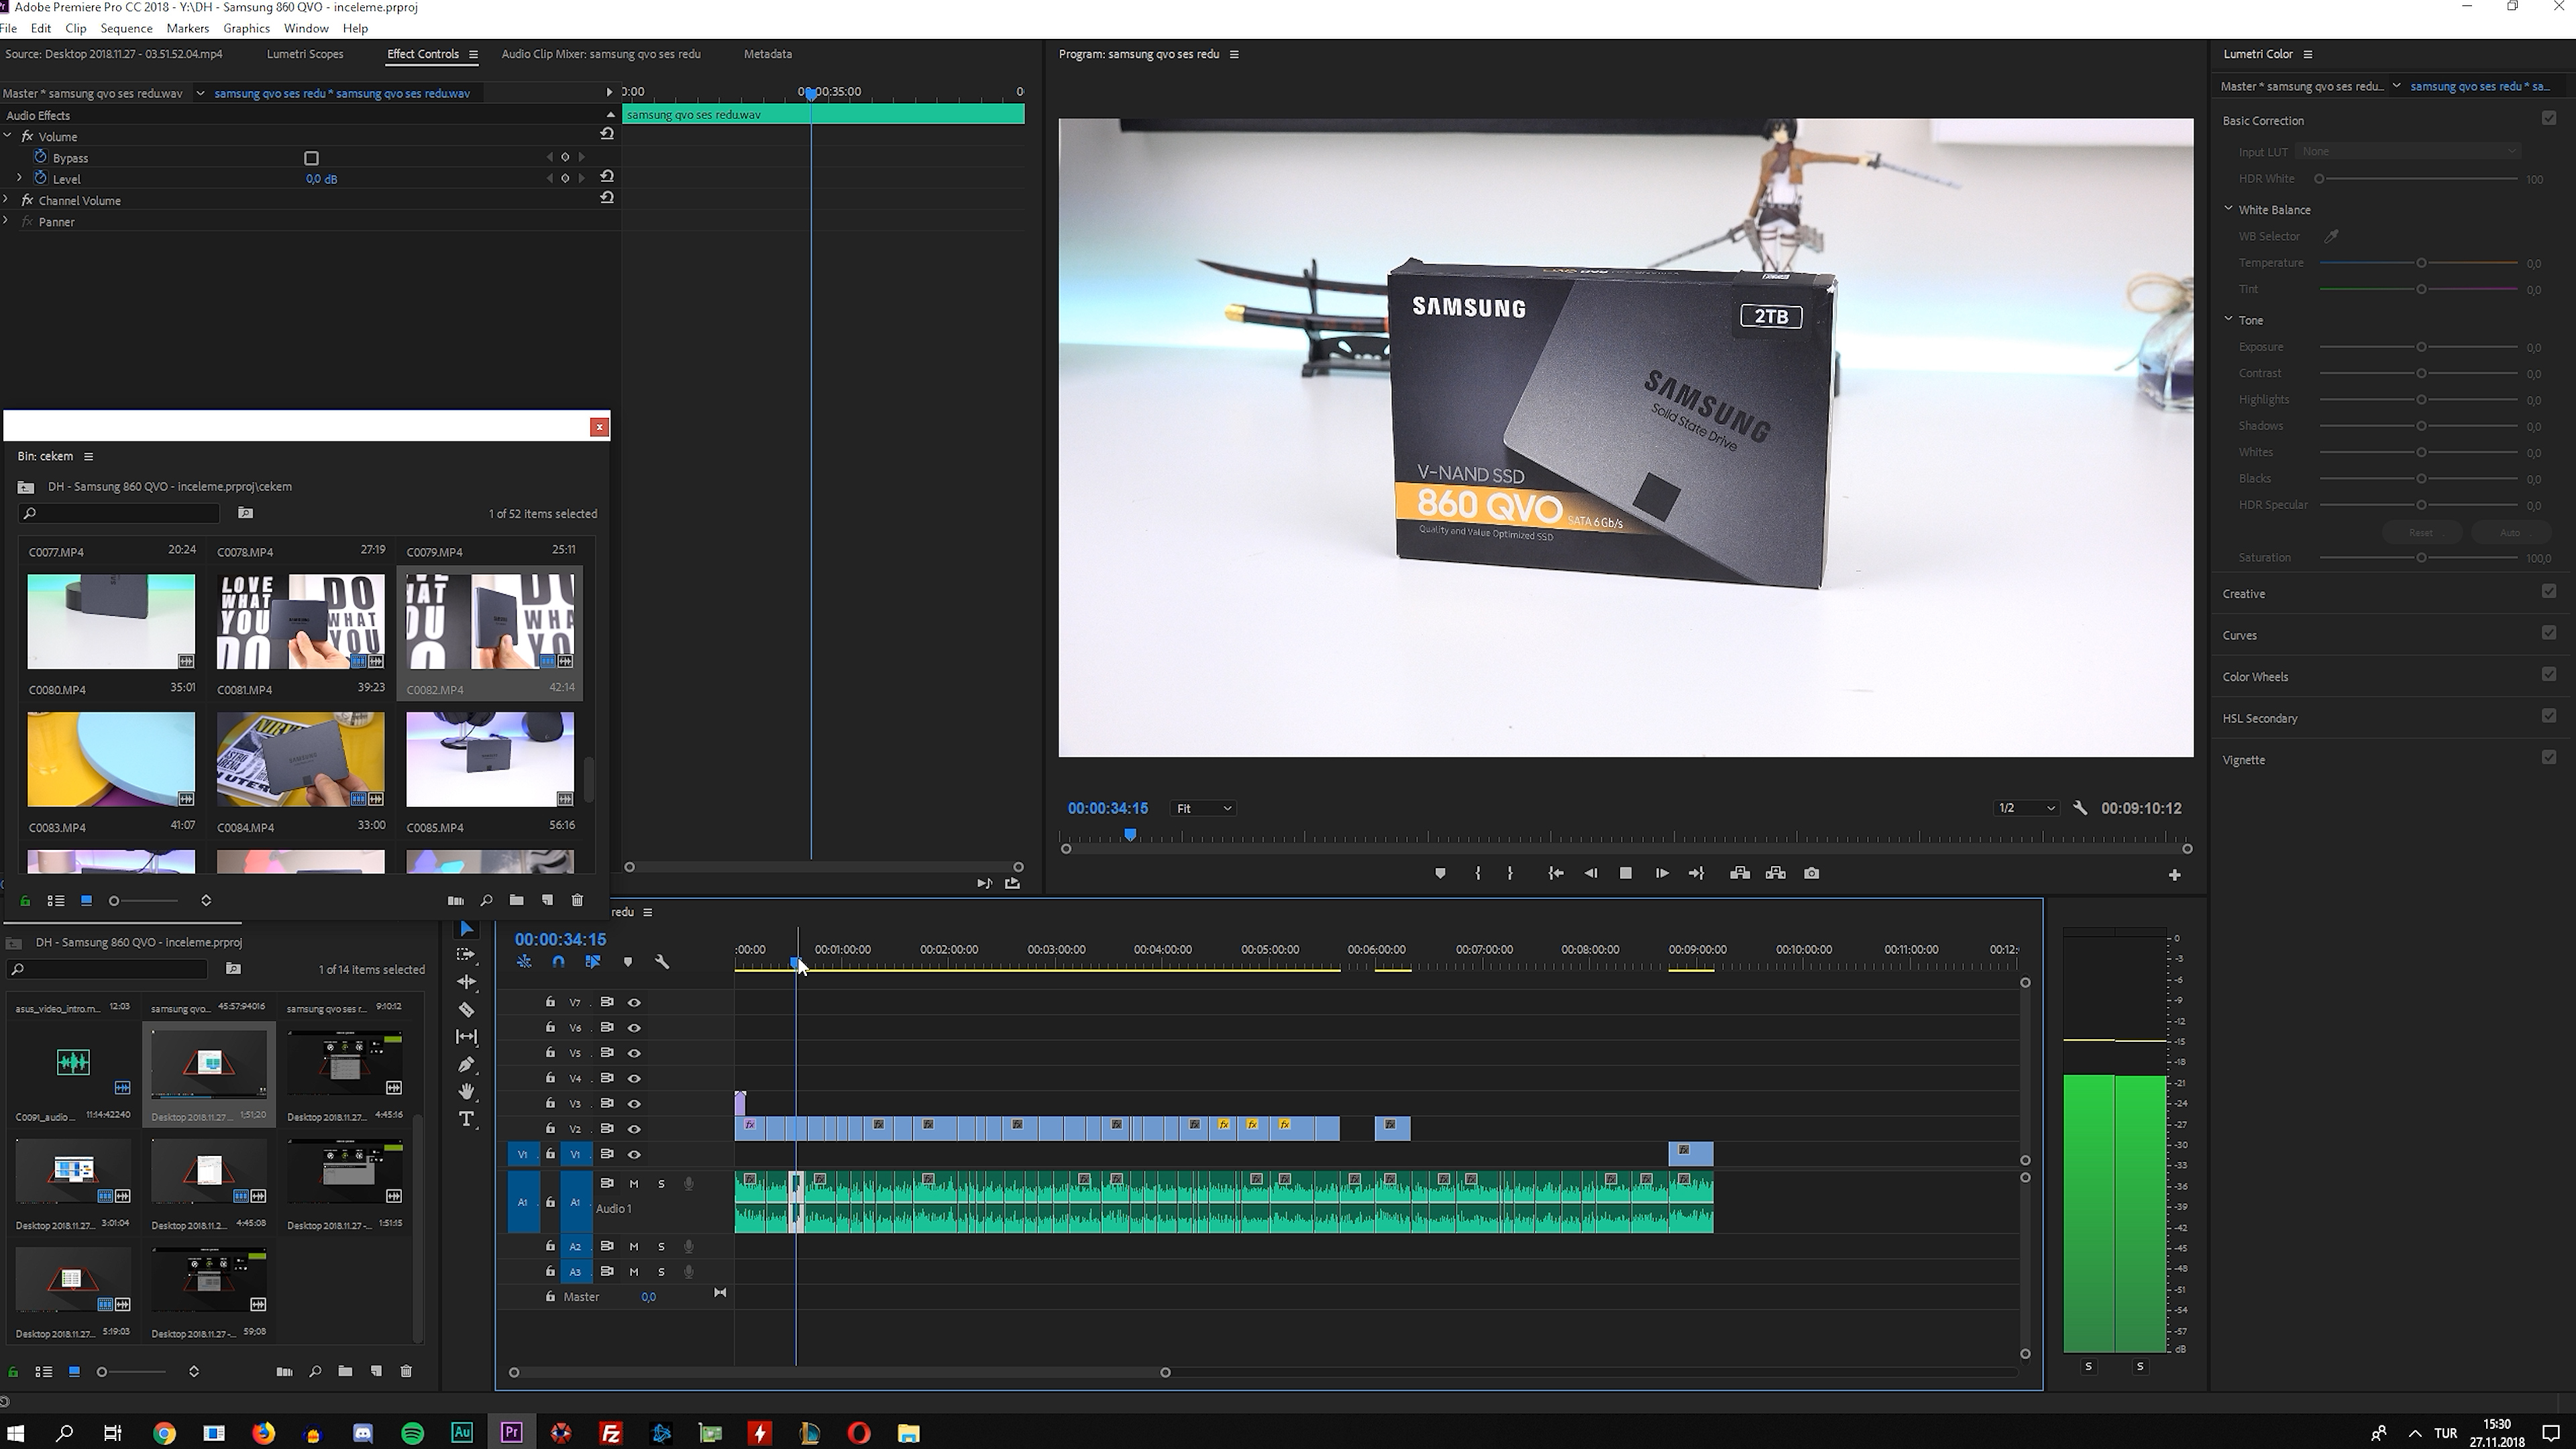Hide track V7 with eye icon
Viewport: 2576px width, 1449px height.
[634, 1002]
